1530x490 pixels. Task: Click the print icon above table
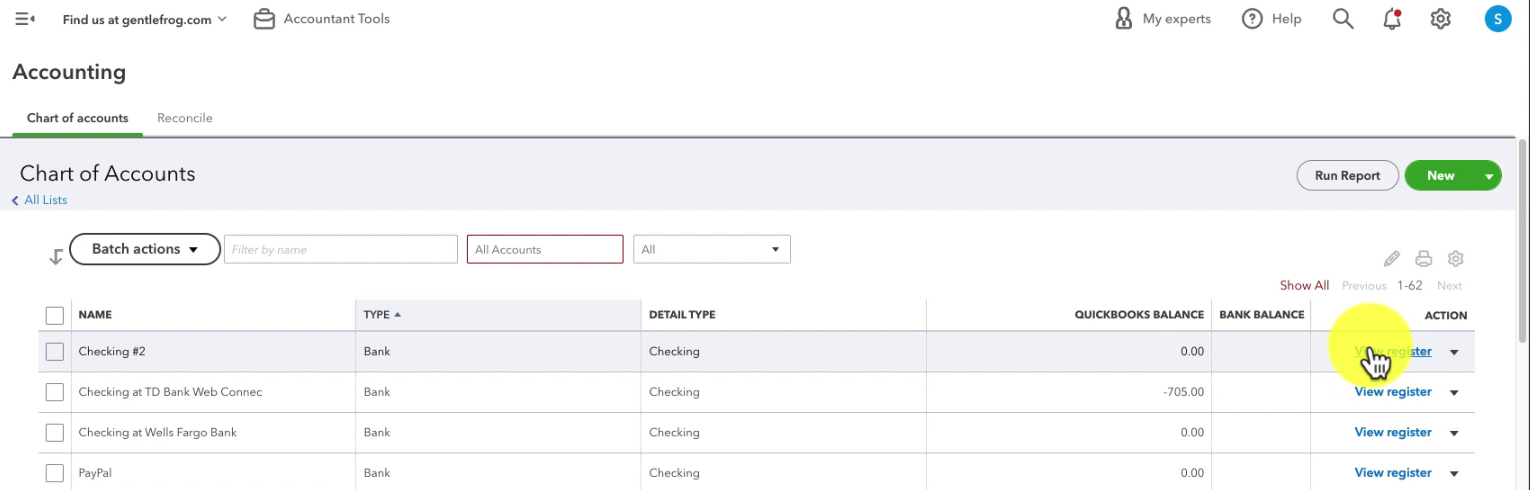pos(1424,259)
